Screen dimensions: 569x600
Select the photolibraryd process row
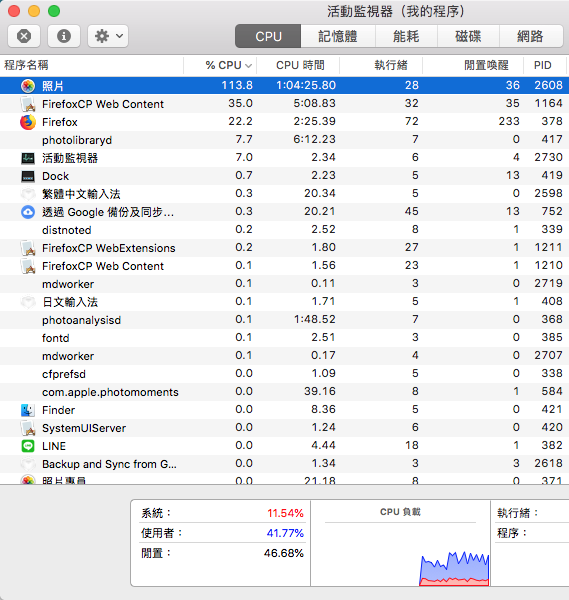pyautogui.click(x=284, y=140)
